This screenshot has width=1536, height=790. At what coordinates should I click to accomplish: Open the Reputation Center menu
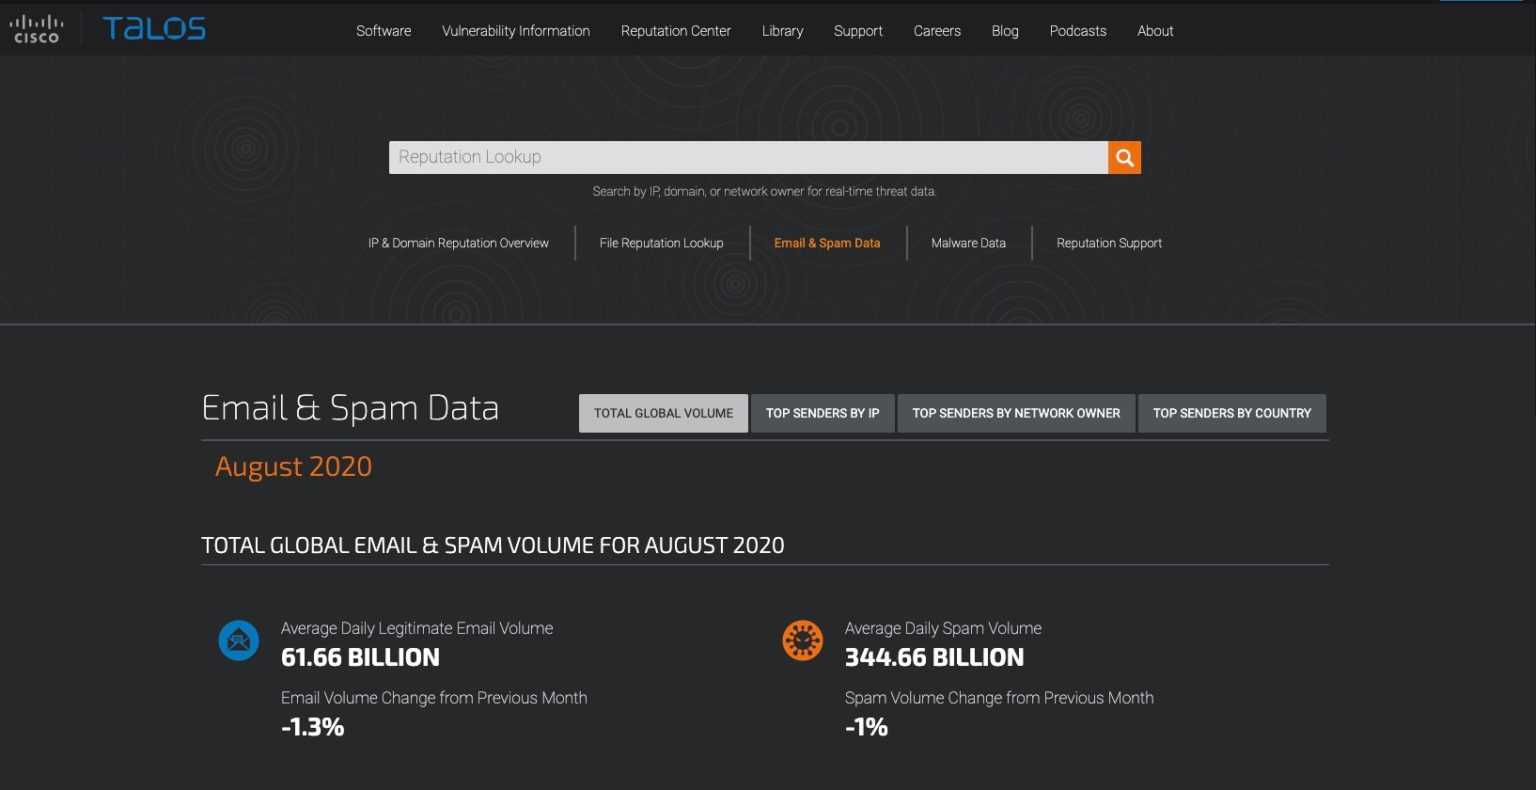(676, 31)
